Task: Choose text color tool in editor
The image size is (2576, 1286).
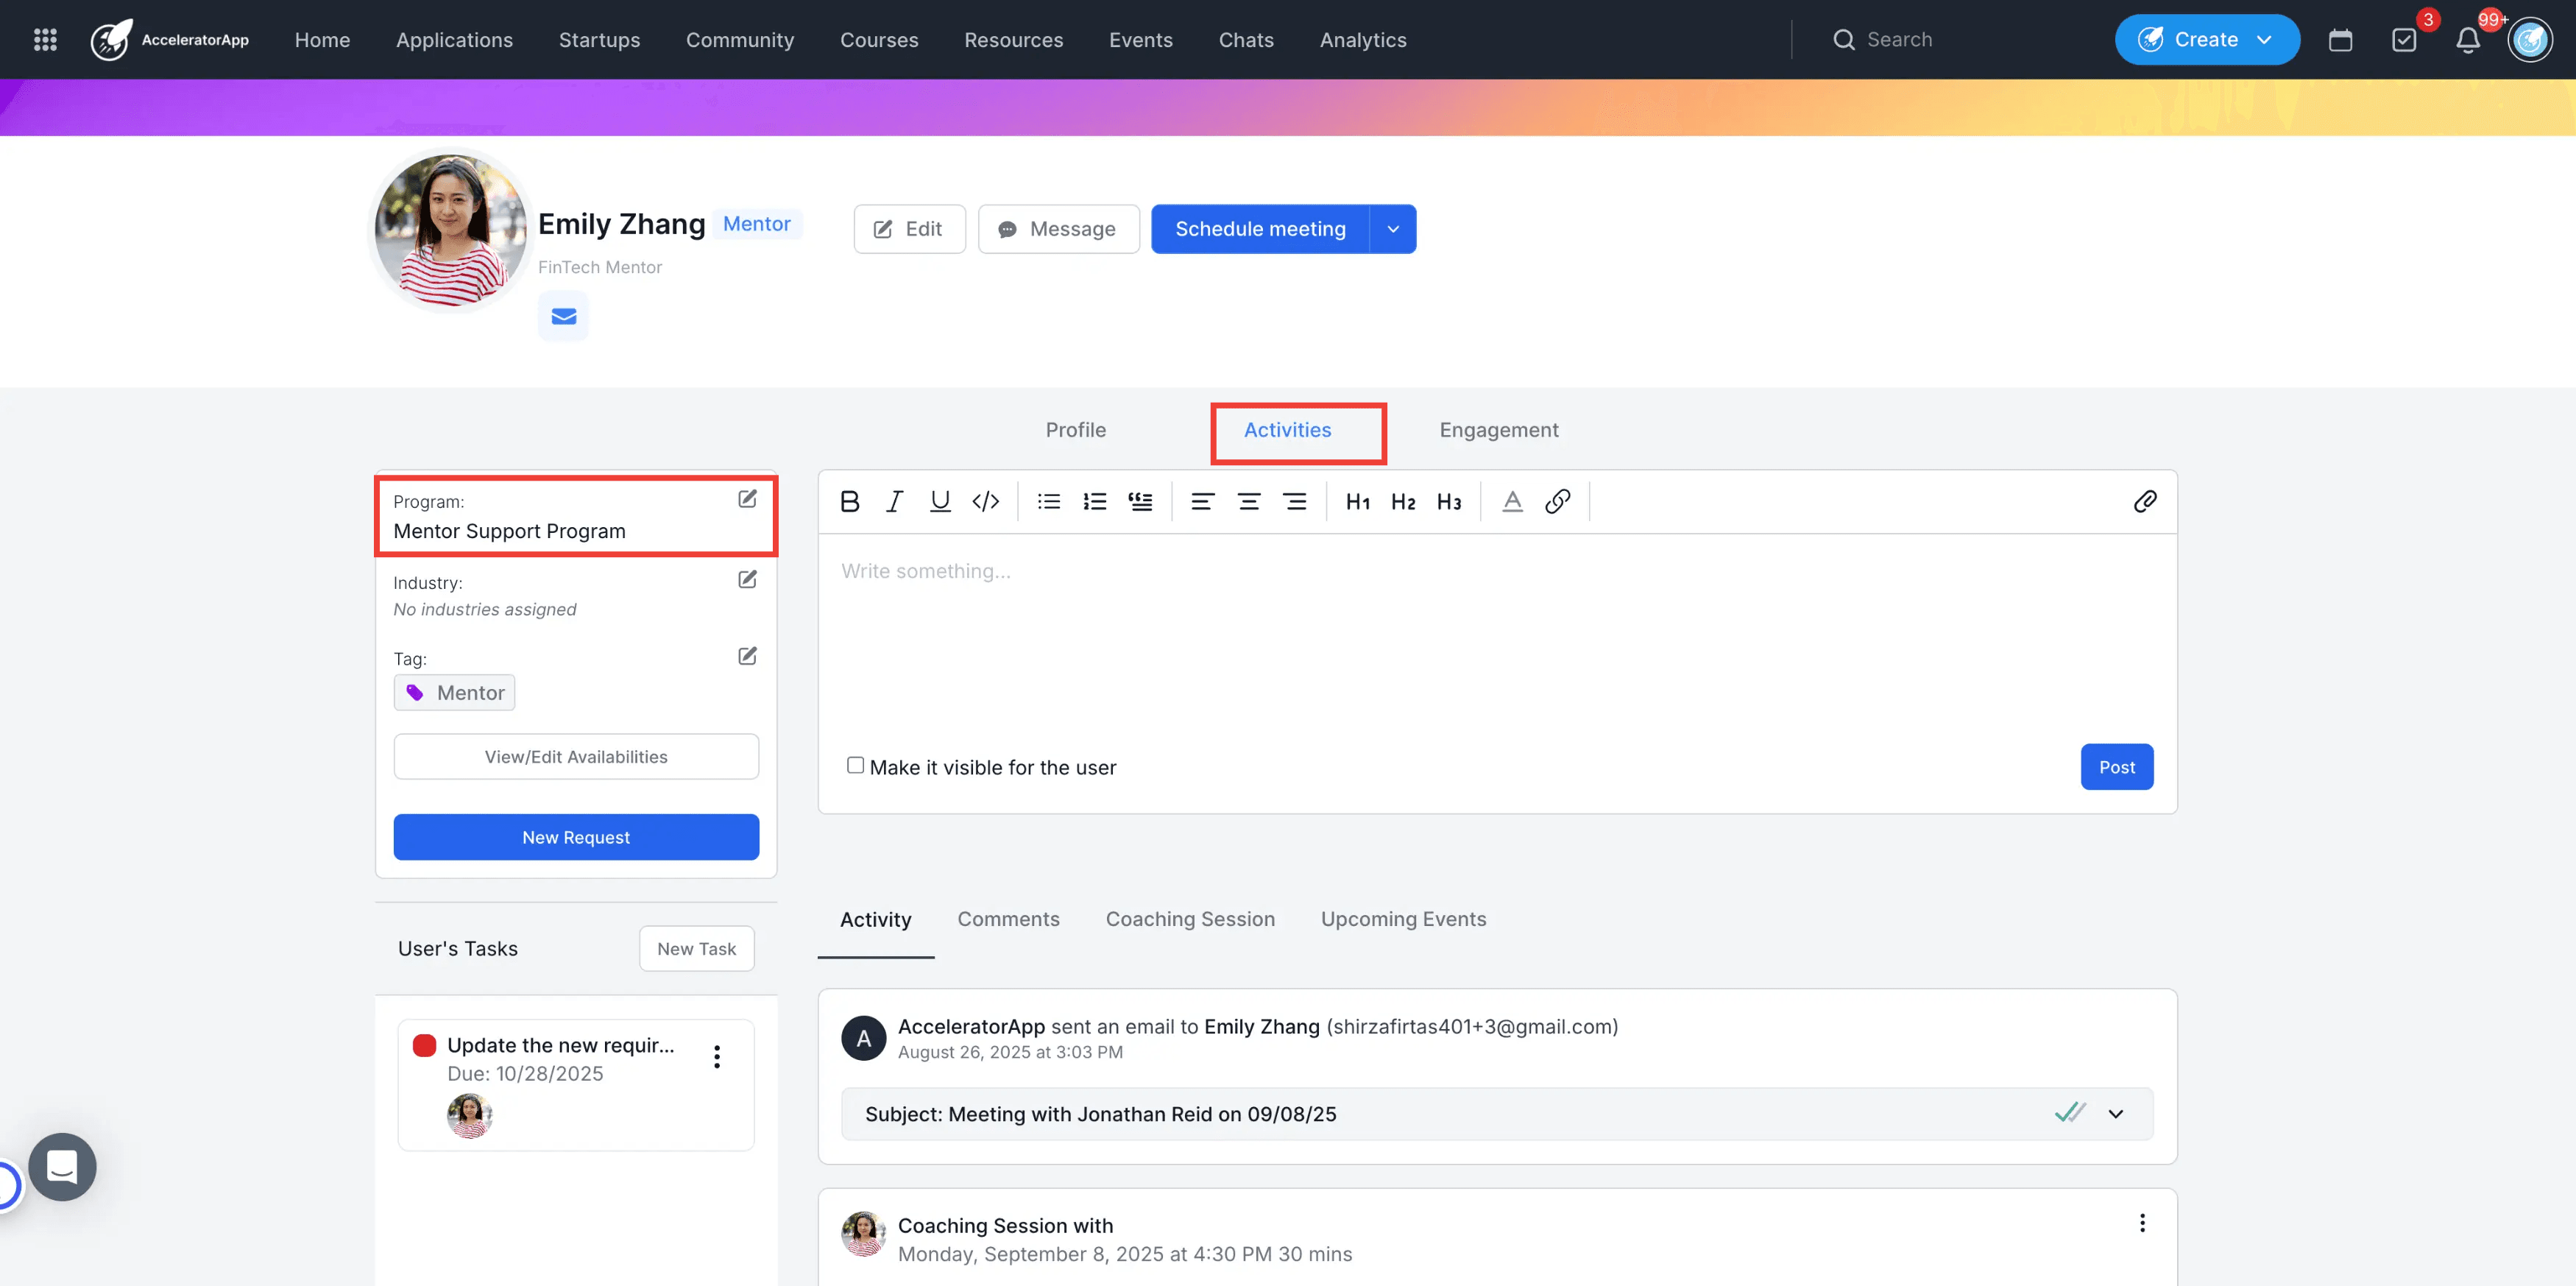Action: coord(1512,501)
